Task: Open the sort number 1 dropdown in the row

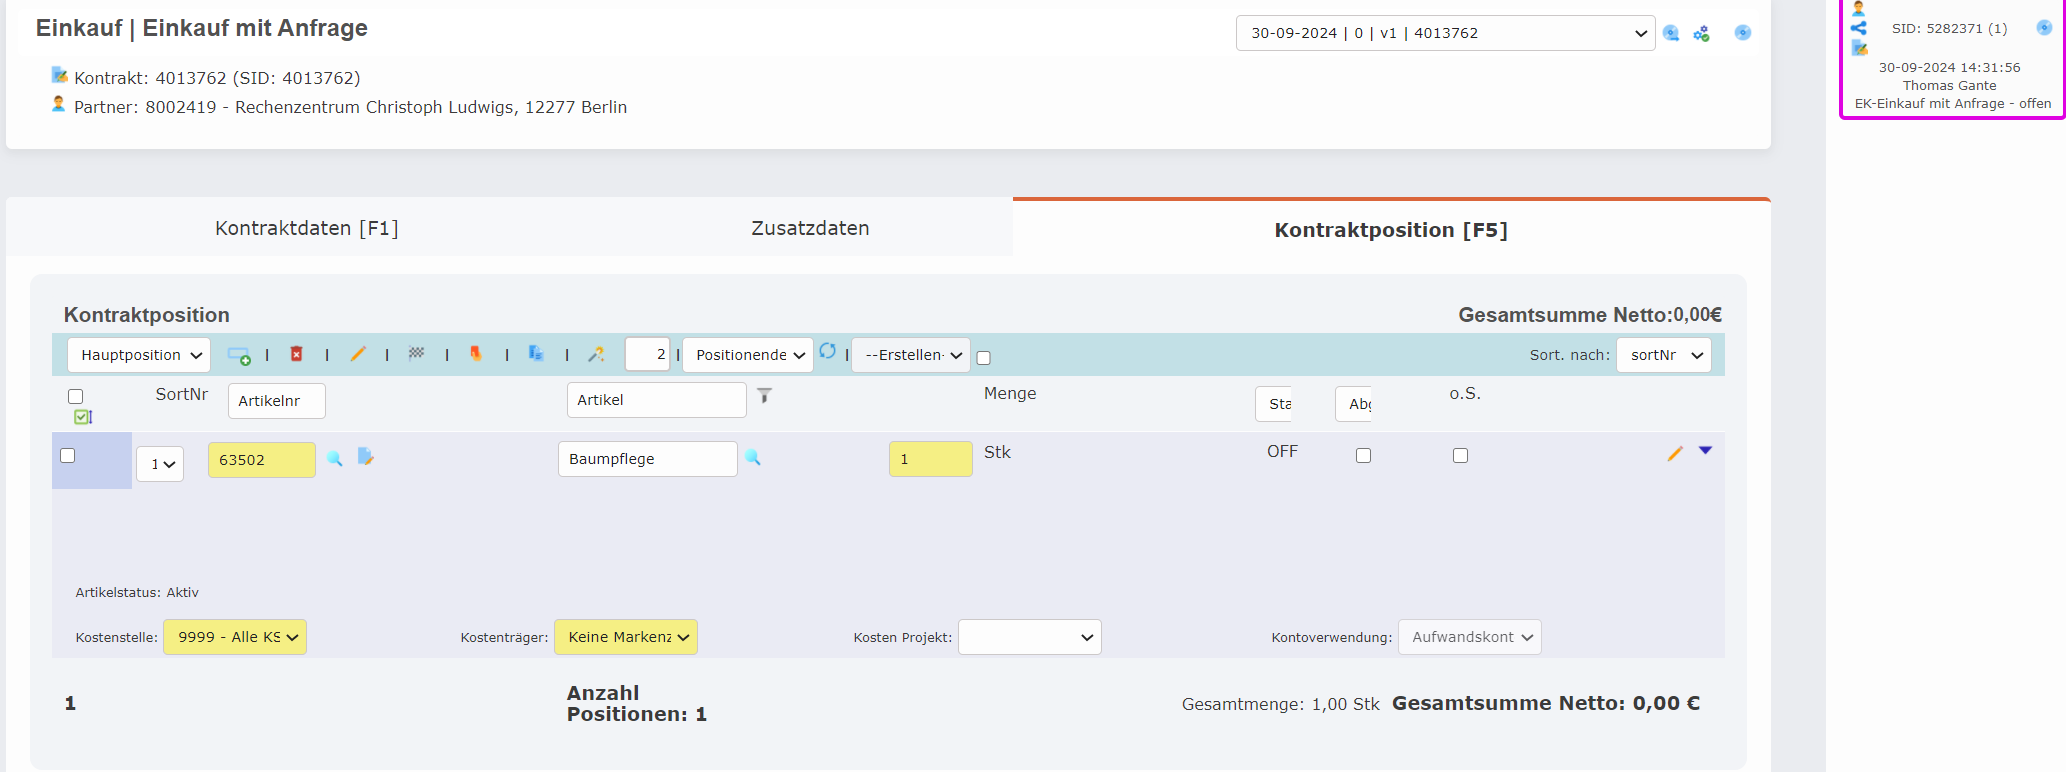Action: click(x=160, y=464)
